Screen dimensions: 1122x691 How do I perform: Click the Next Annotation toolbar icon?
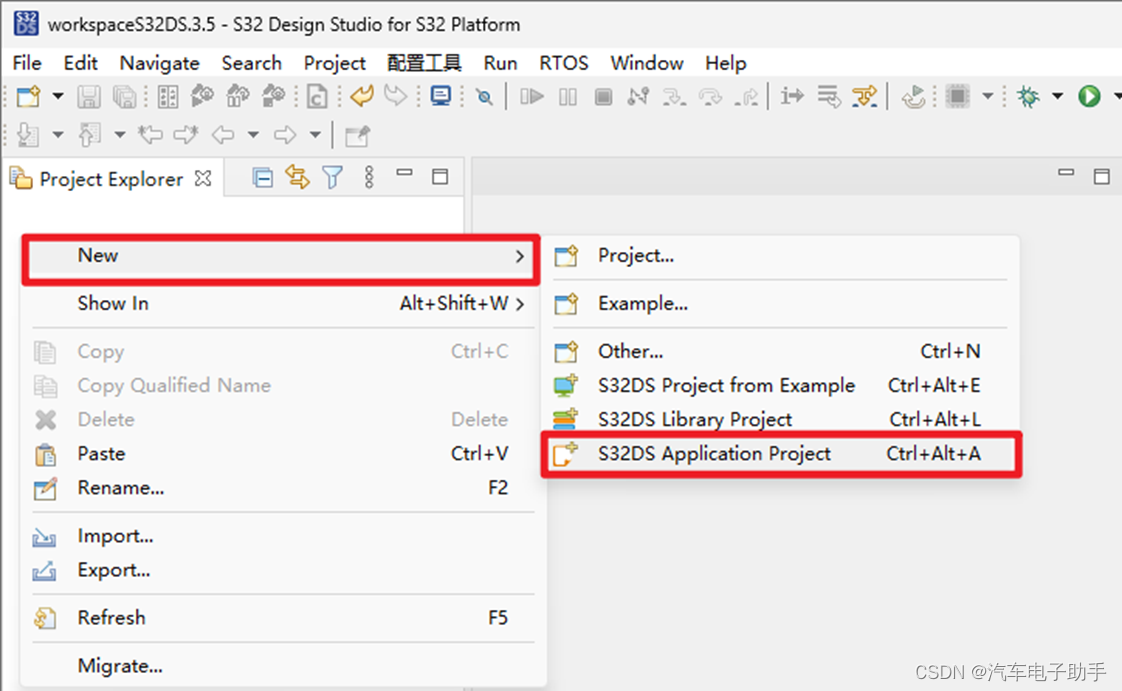pyautogui.click(x=28, y=134)
